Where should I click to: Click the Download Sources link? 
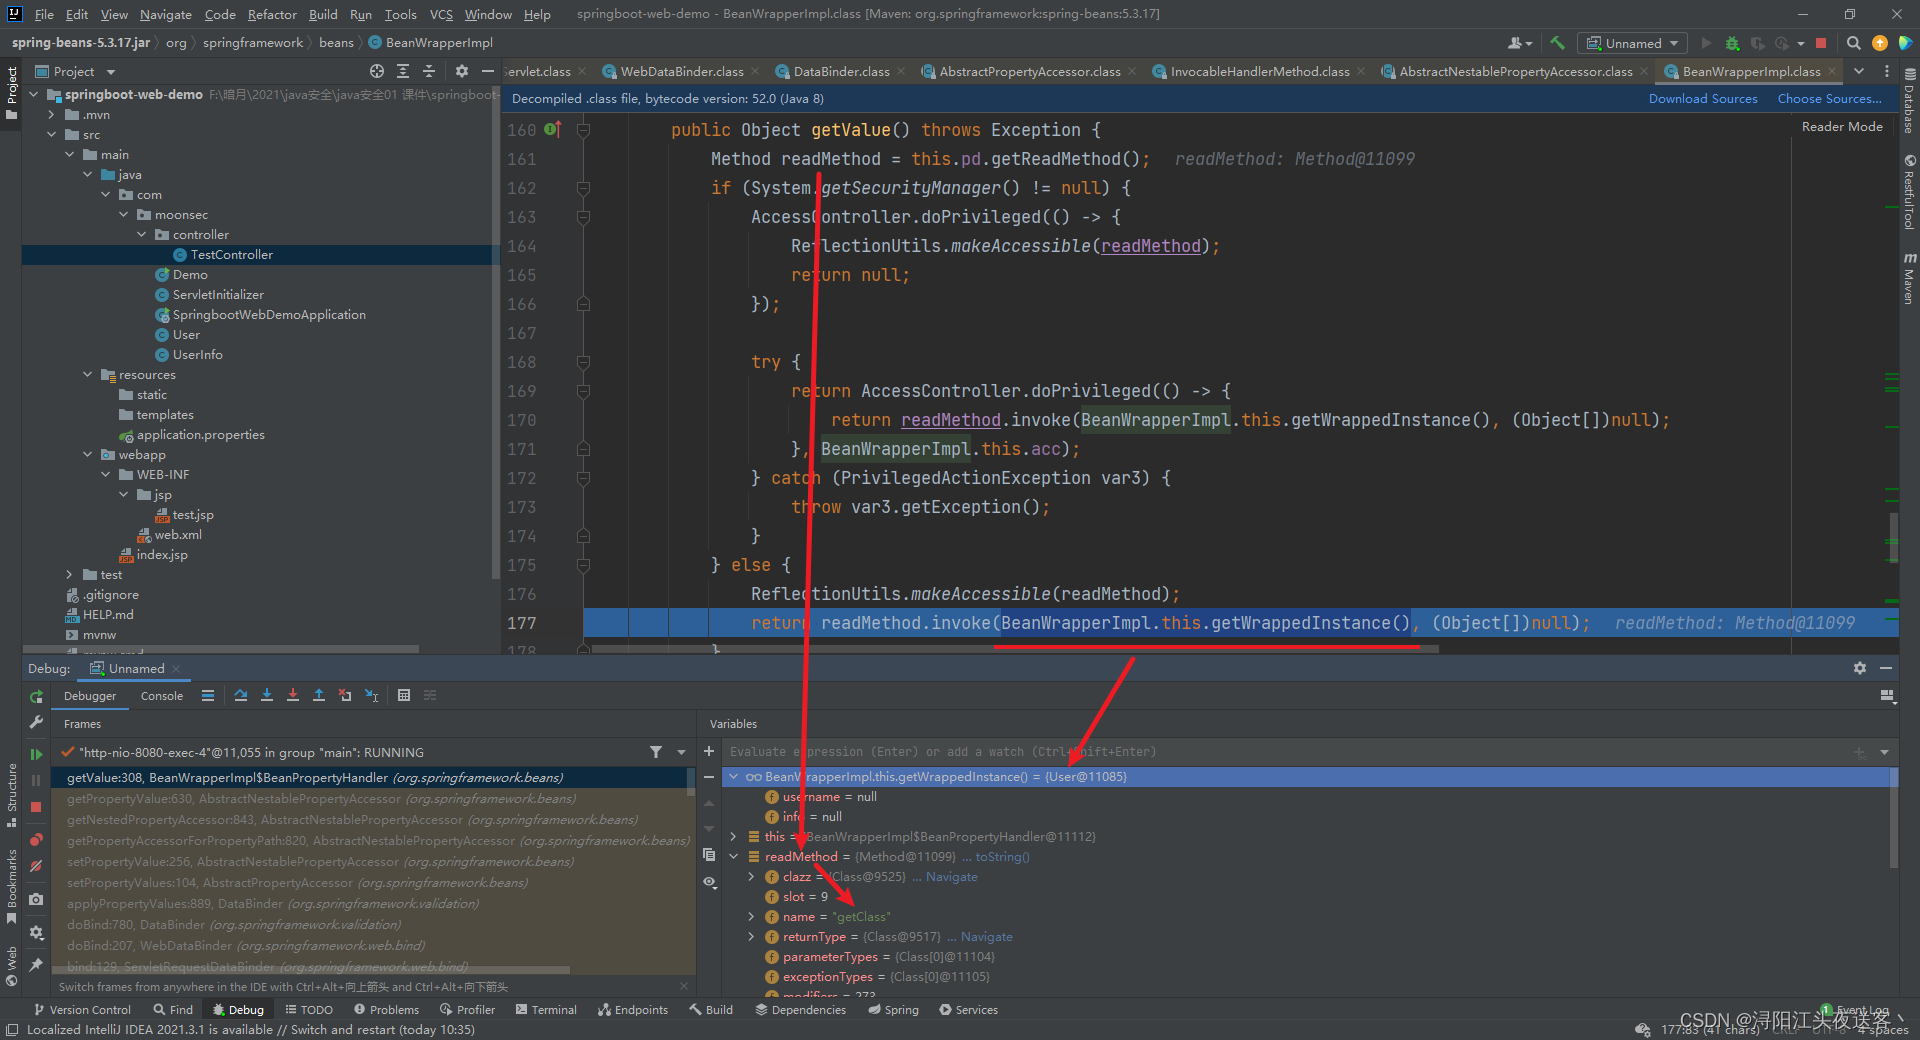tap(1703, 98)
